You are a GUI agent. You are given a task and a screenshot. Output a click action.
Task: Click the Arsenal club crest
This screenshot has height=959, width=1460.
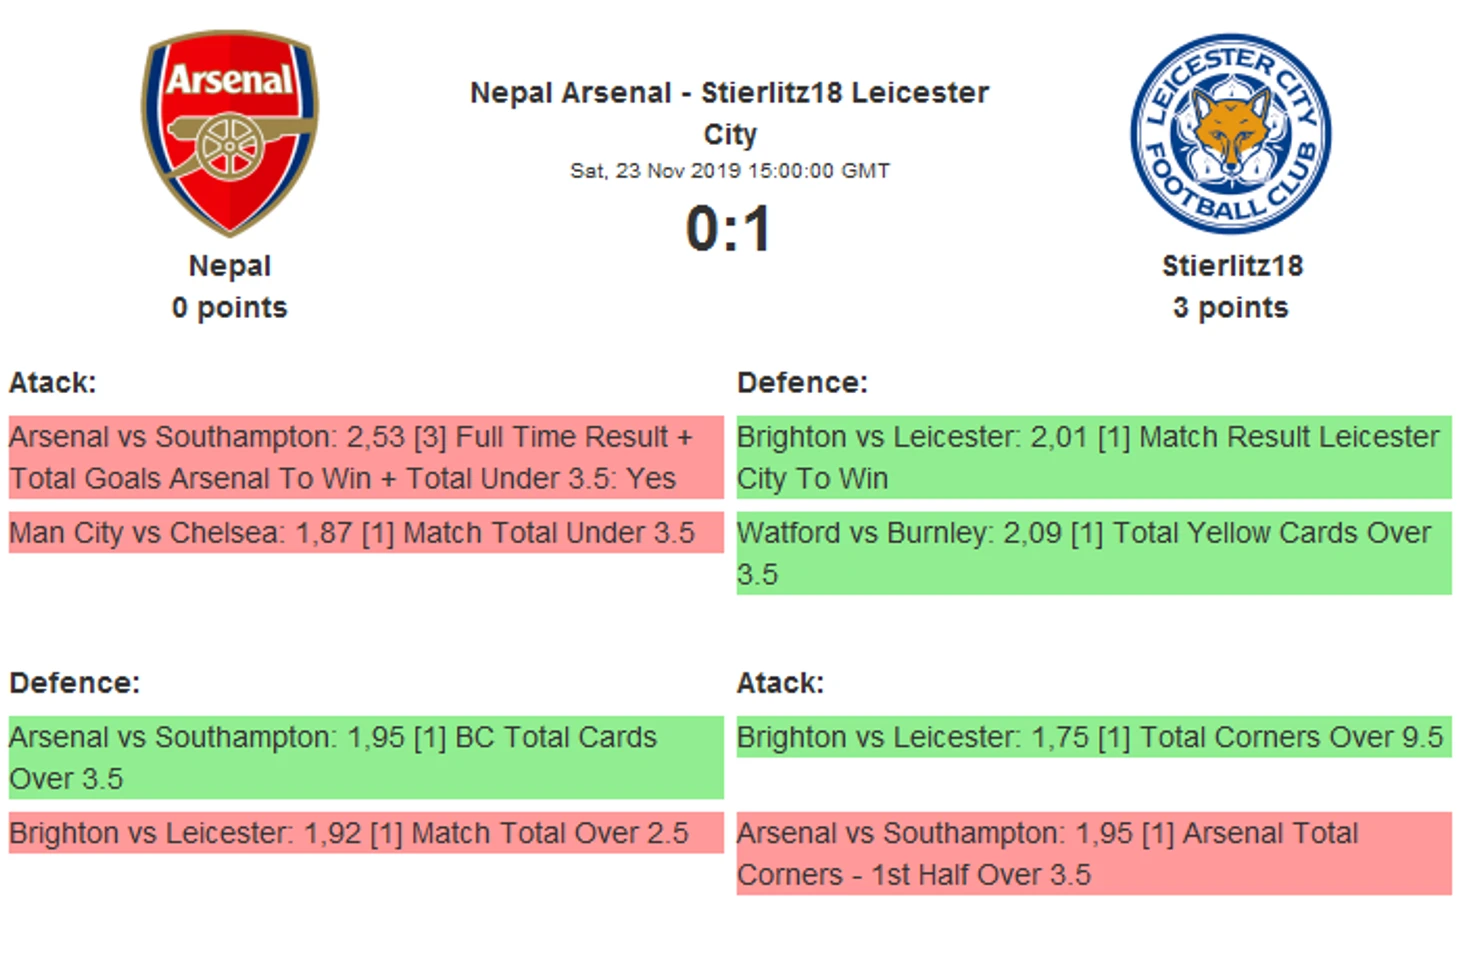pyautogui.click(x=230, y=133)
